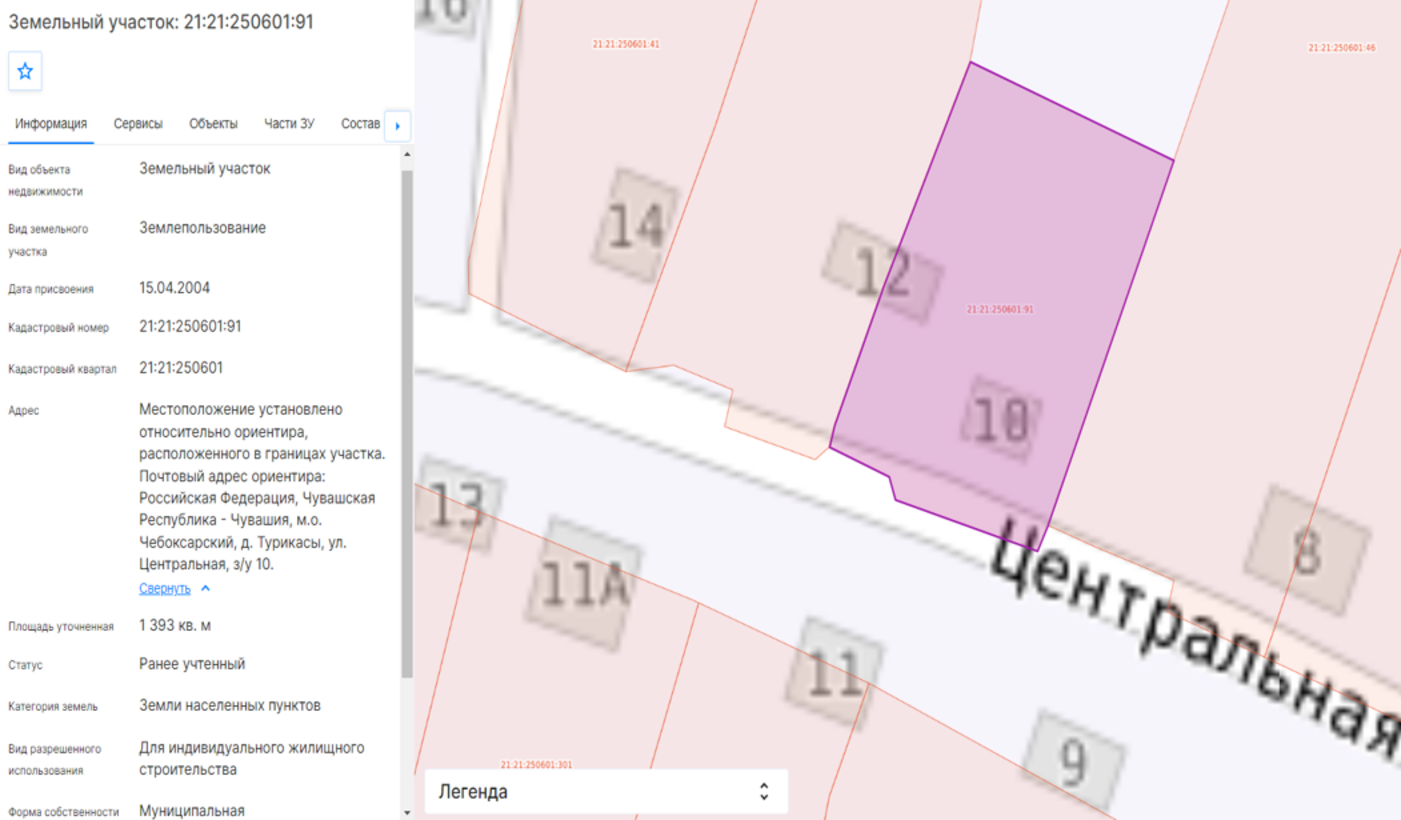Image resolution: width=1401 pixels, height=820 pixels.
Task: Open the Информация tab
Action: (x=51, y=124)
